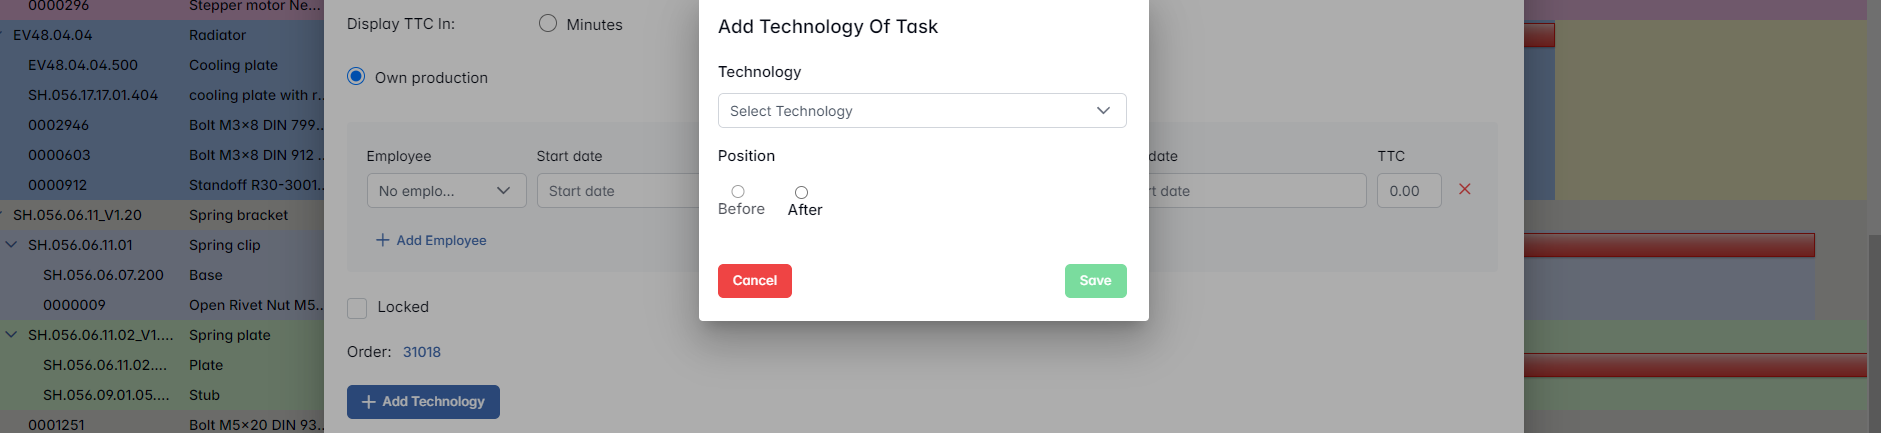Select the Own production option
Screen dimensions: 1881x433
tap(356, 77)
